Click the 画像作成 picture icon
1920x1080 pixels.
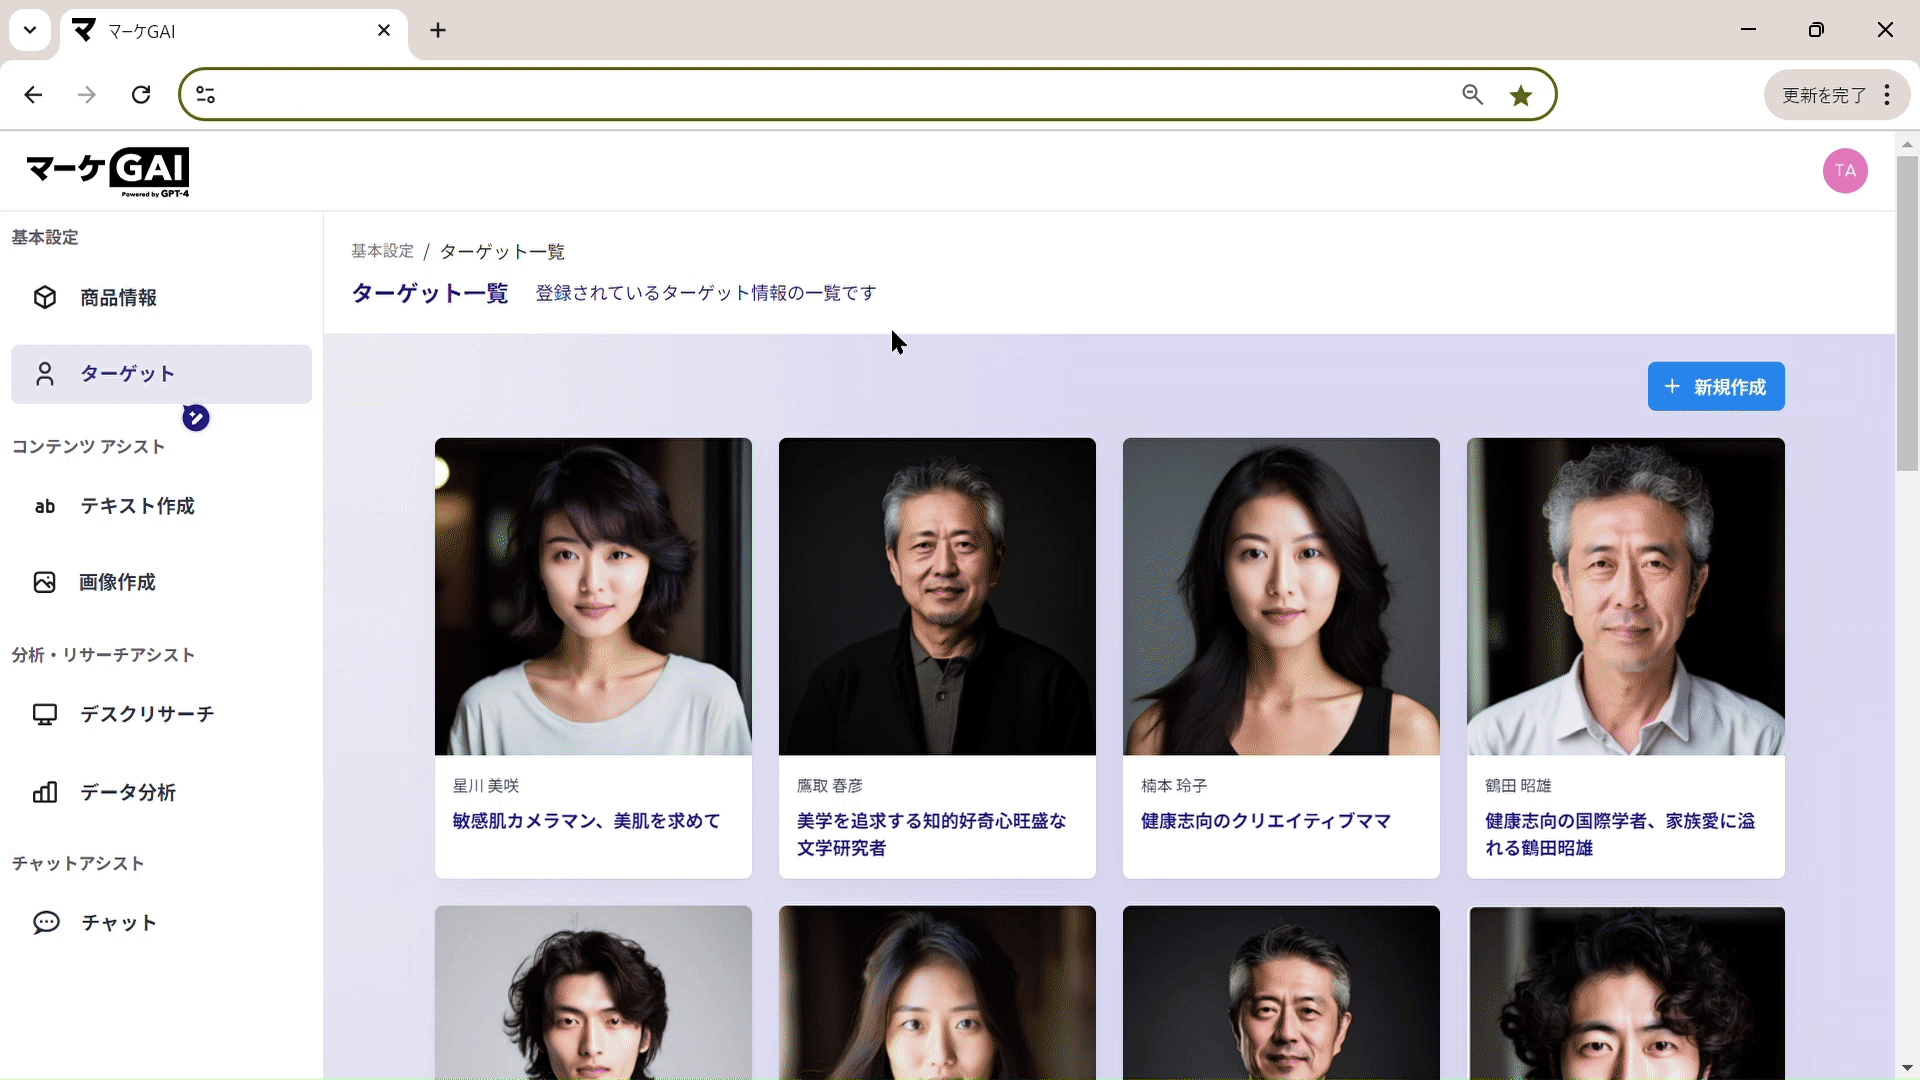tap(45, 582)
